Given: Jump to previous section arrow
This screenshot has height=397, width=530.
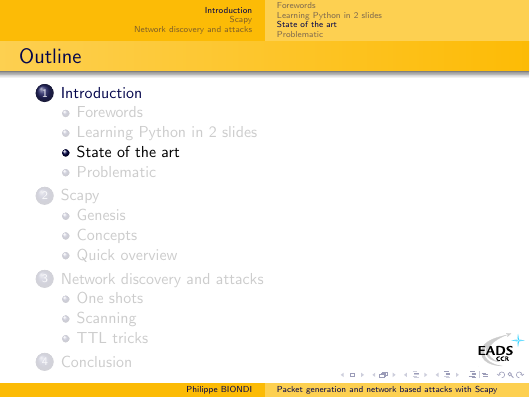Looking at the screenshot, I should point(437,375).
